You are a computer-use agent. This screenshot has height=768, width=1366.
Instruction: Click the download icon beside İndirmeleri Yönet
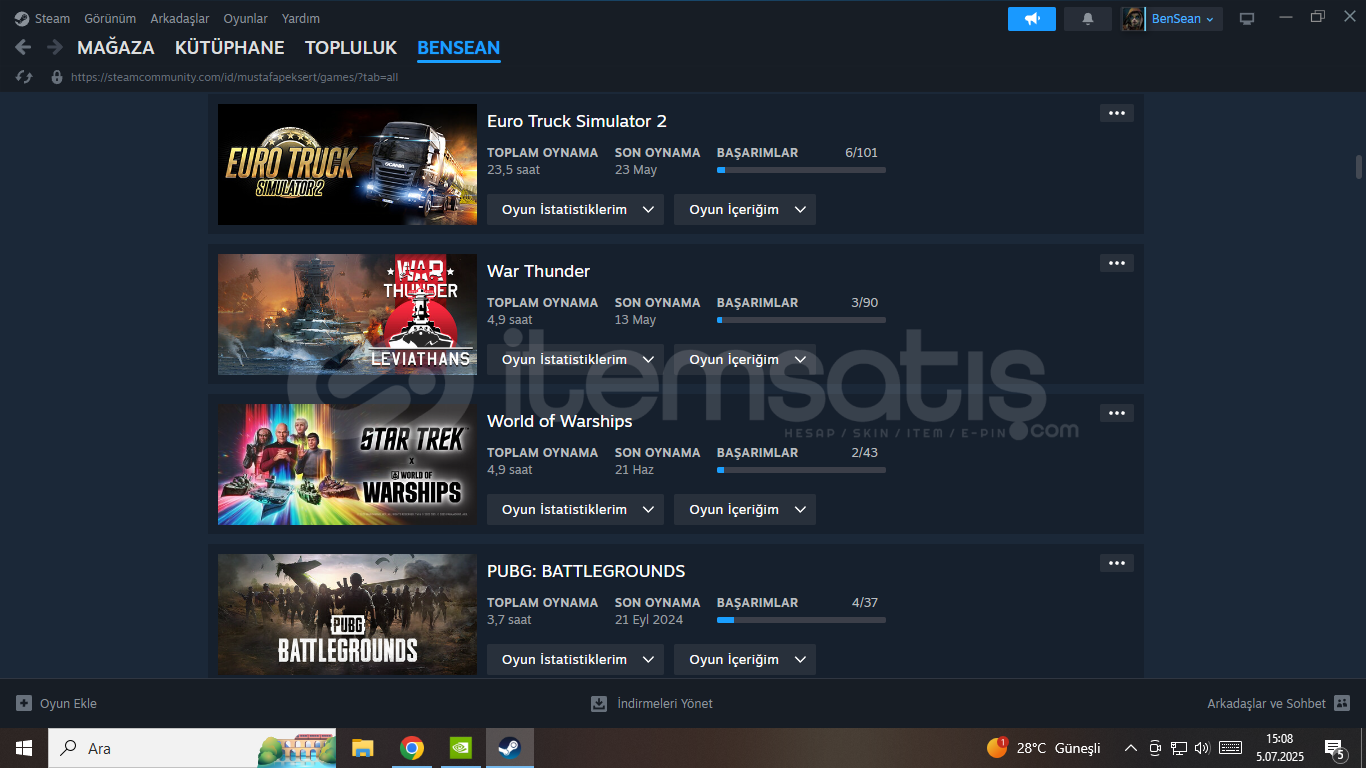pos(599,703)
